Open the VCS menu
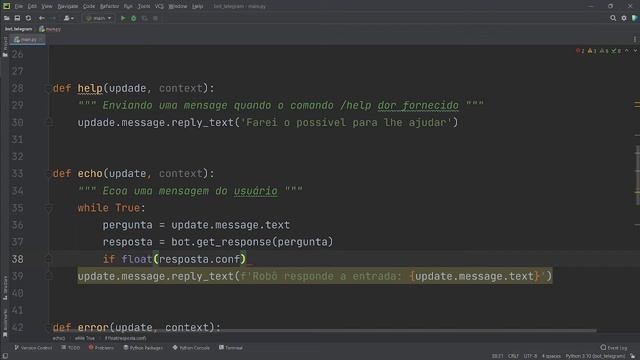 click(x=159, y=6)
